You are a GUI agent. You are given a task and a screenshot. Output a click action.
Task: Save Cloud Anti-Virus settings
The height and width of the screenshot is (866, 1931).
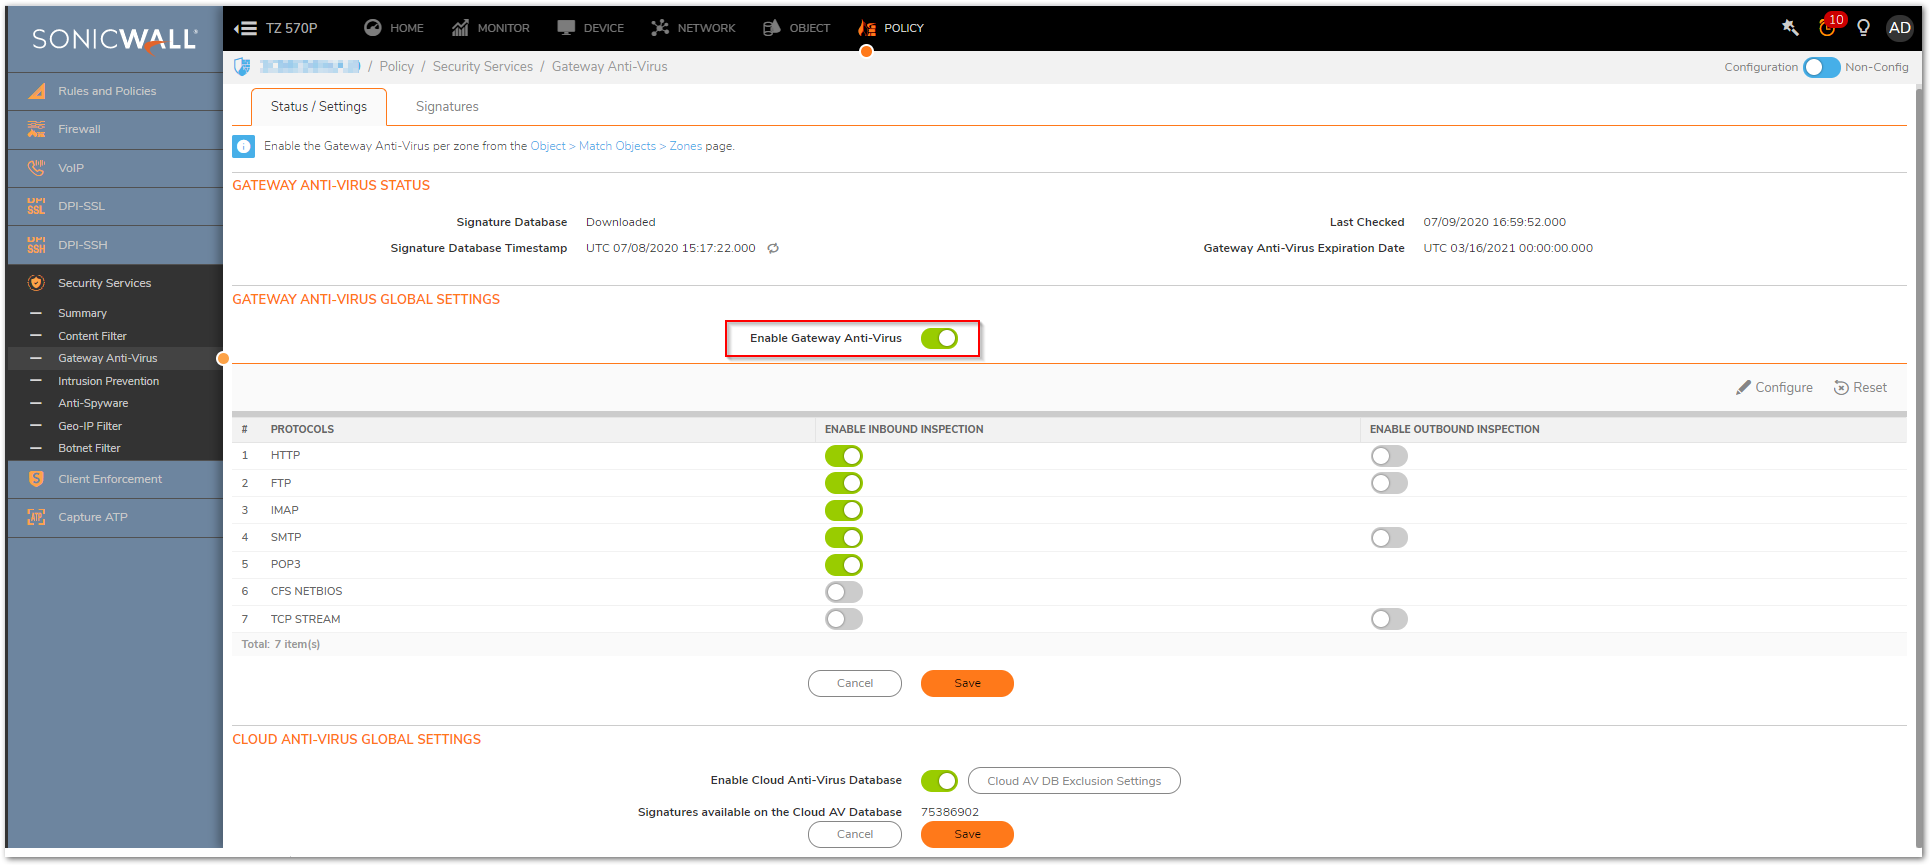click(967, 834)
